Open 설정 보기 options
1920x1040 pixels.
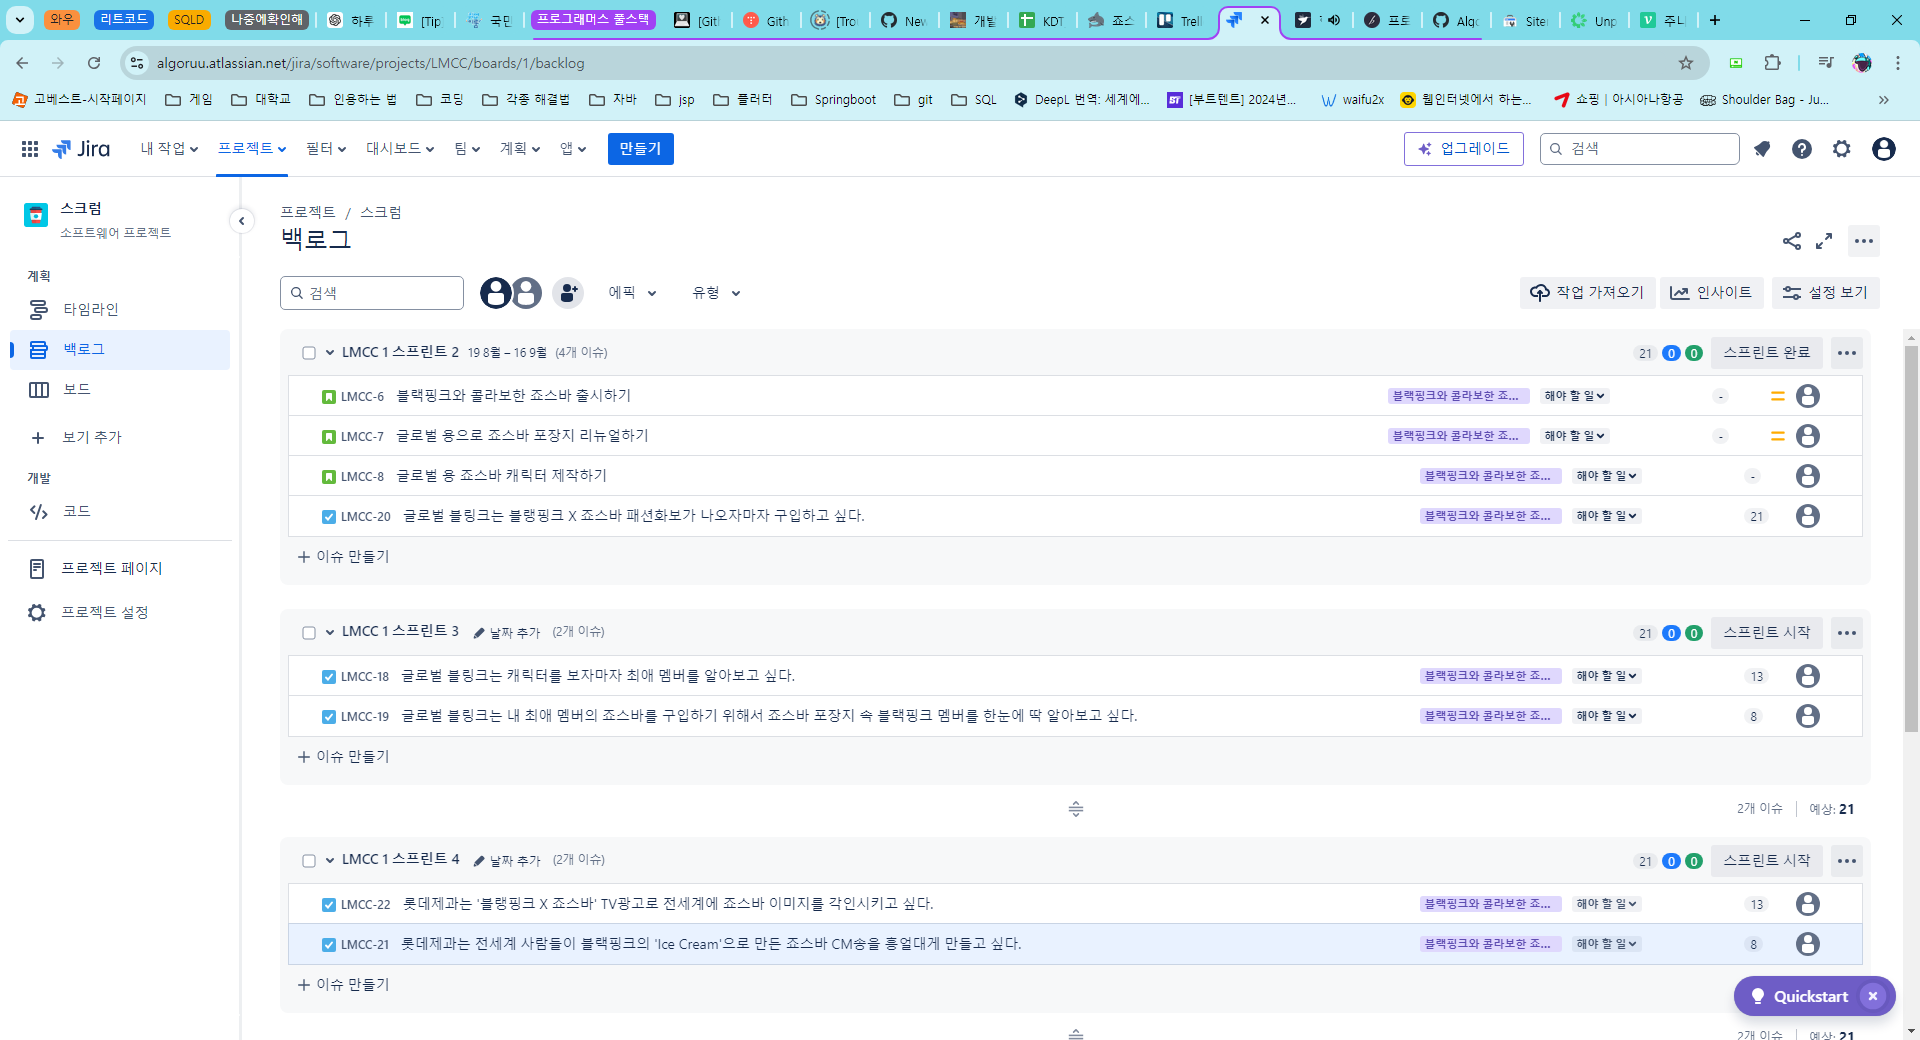[1826, 293]
